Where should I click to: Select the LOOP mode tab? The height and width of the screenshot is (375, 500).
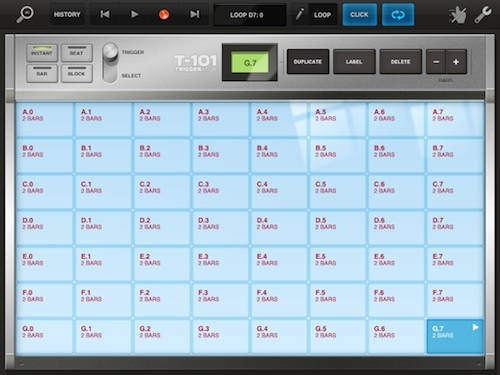pyautogui.click(x=322, y=15)
